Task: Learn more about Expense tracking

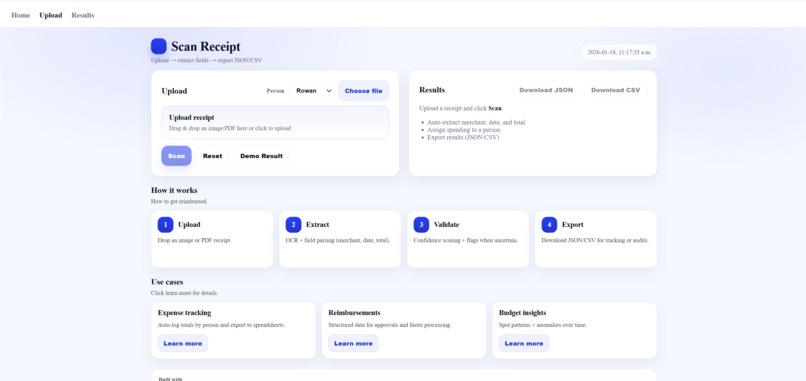Action: [182, 343]
